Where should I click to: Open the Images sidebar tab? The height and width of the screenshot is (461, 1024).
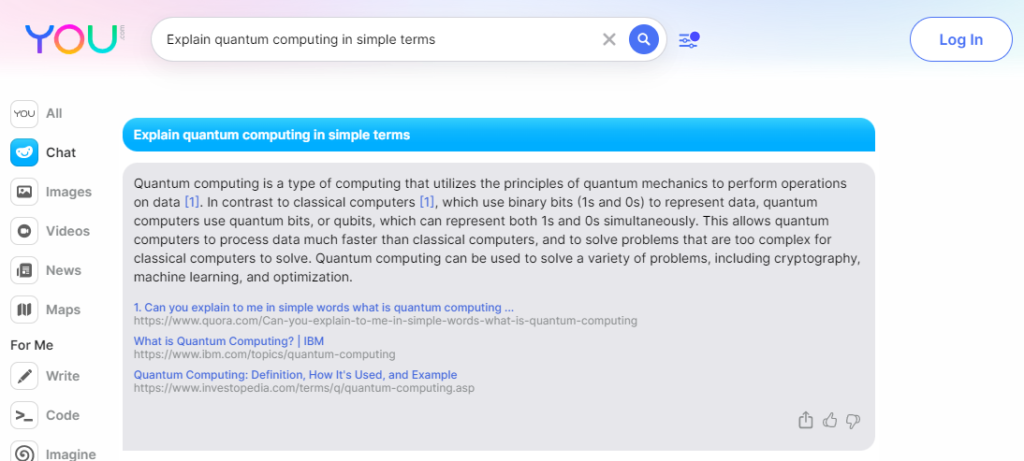pyautogui.click(x=51, y=192)
